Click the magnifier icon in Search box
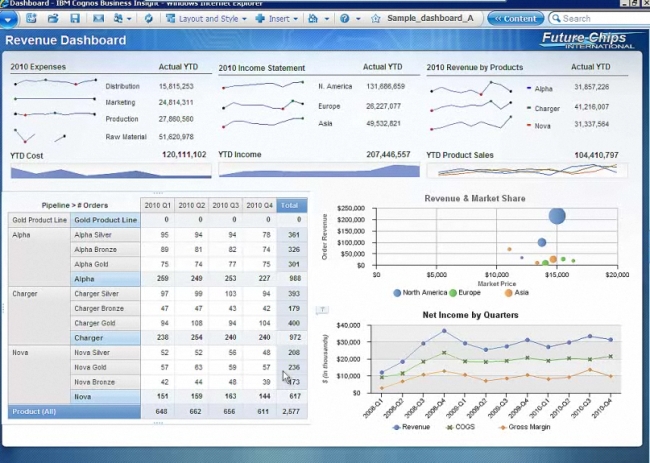Viewport: 650px width, 463px height. tap(555, 18)
